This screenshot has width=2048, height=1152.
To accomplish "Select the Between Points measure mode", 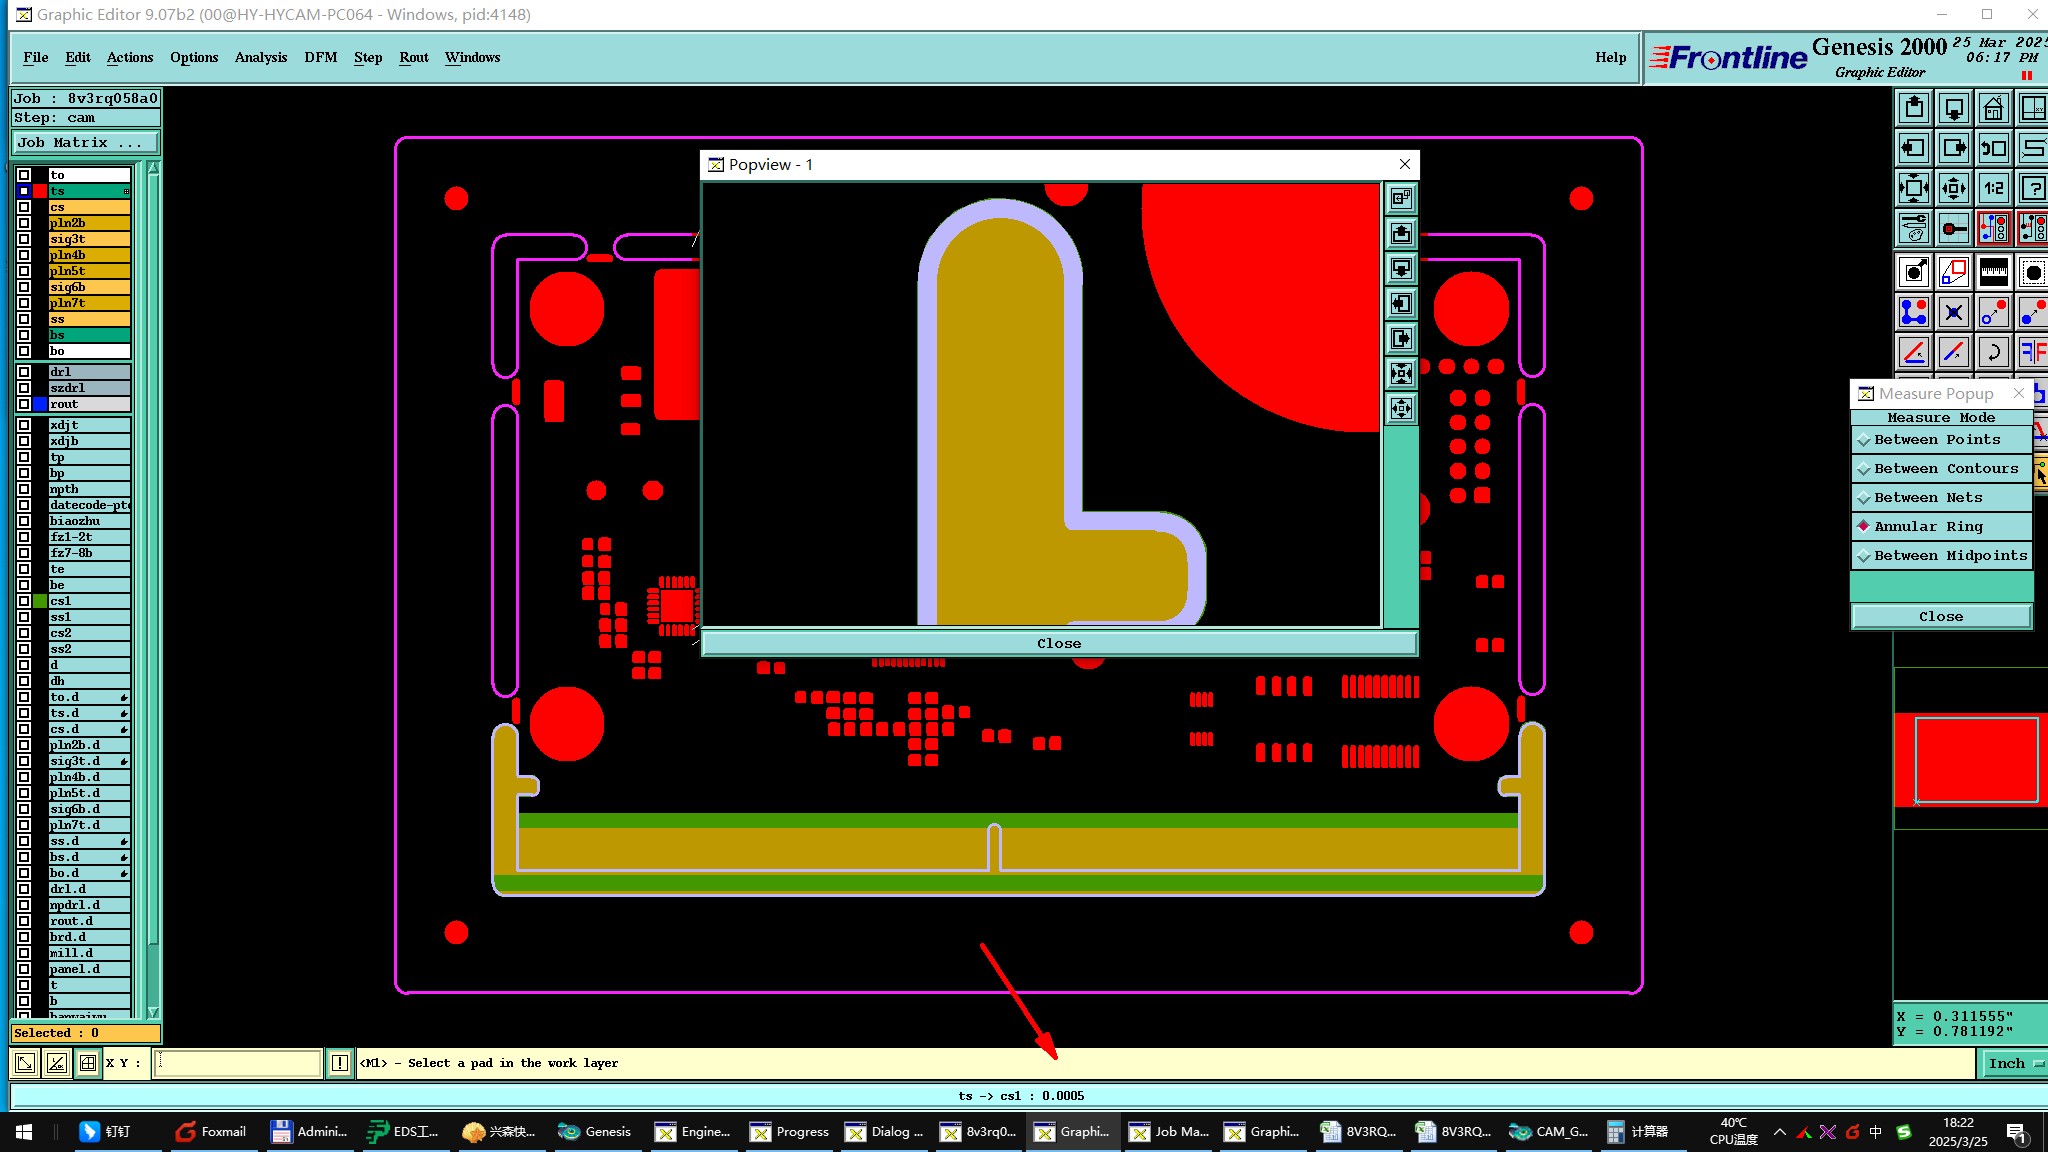I will (x=1936, y=440).
